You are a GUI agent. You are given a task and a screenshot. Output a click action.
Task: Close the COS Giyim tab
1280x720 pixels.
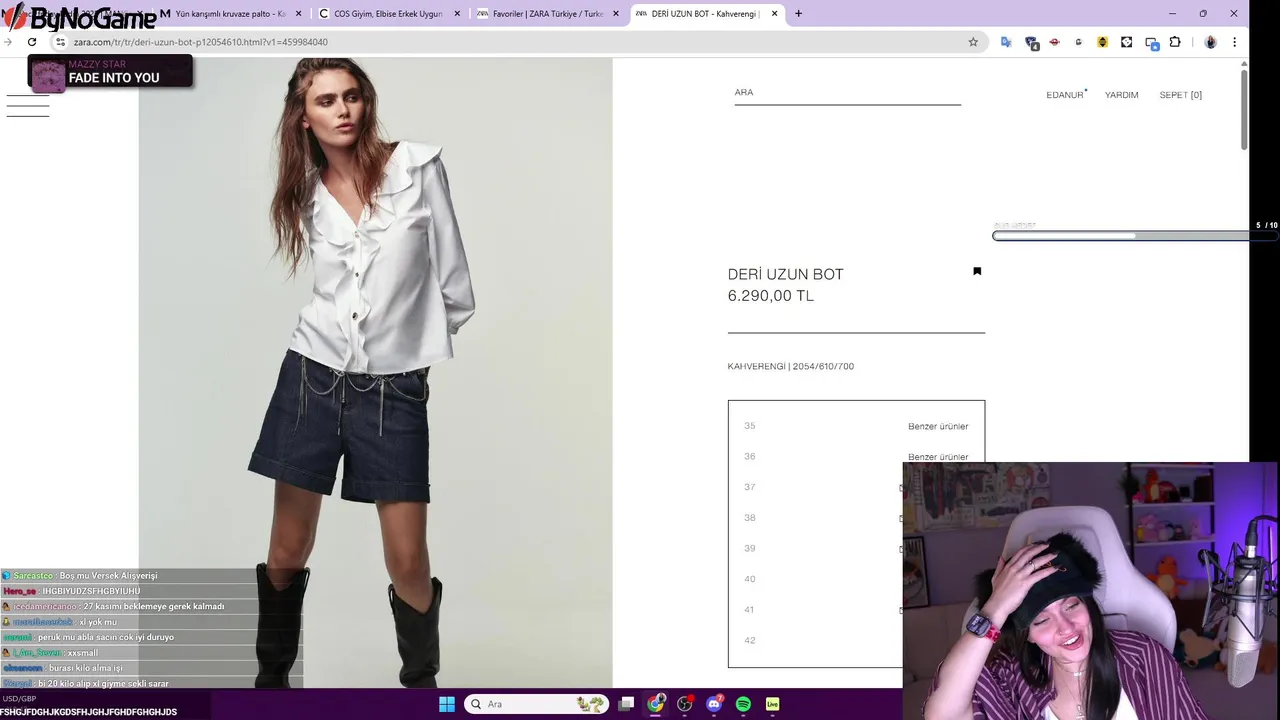point(457,14)
